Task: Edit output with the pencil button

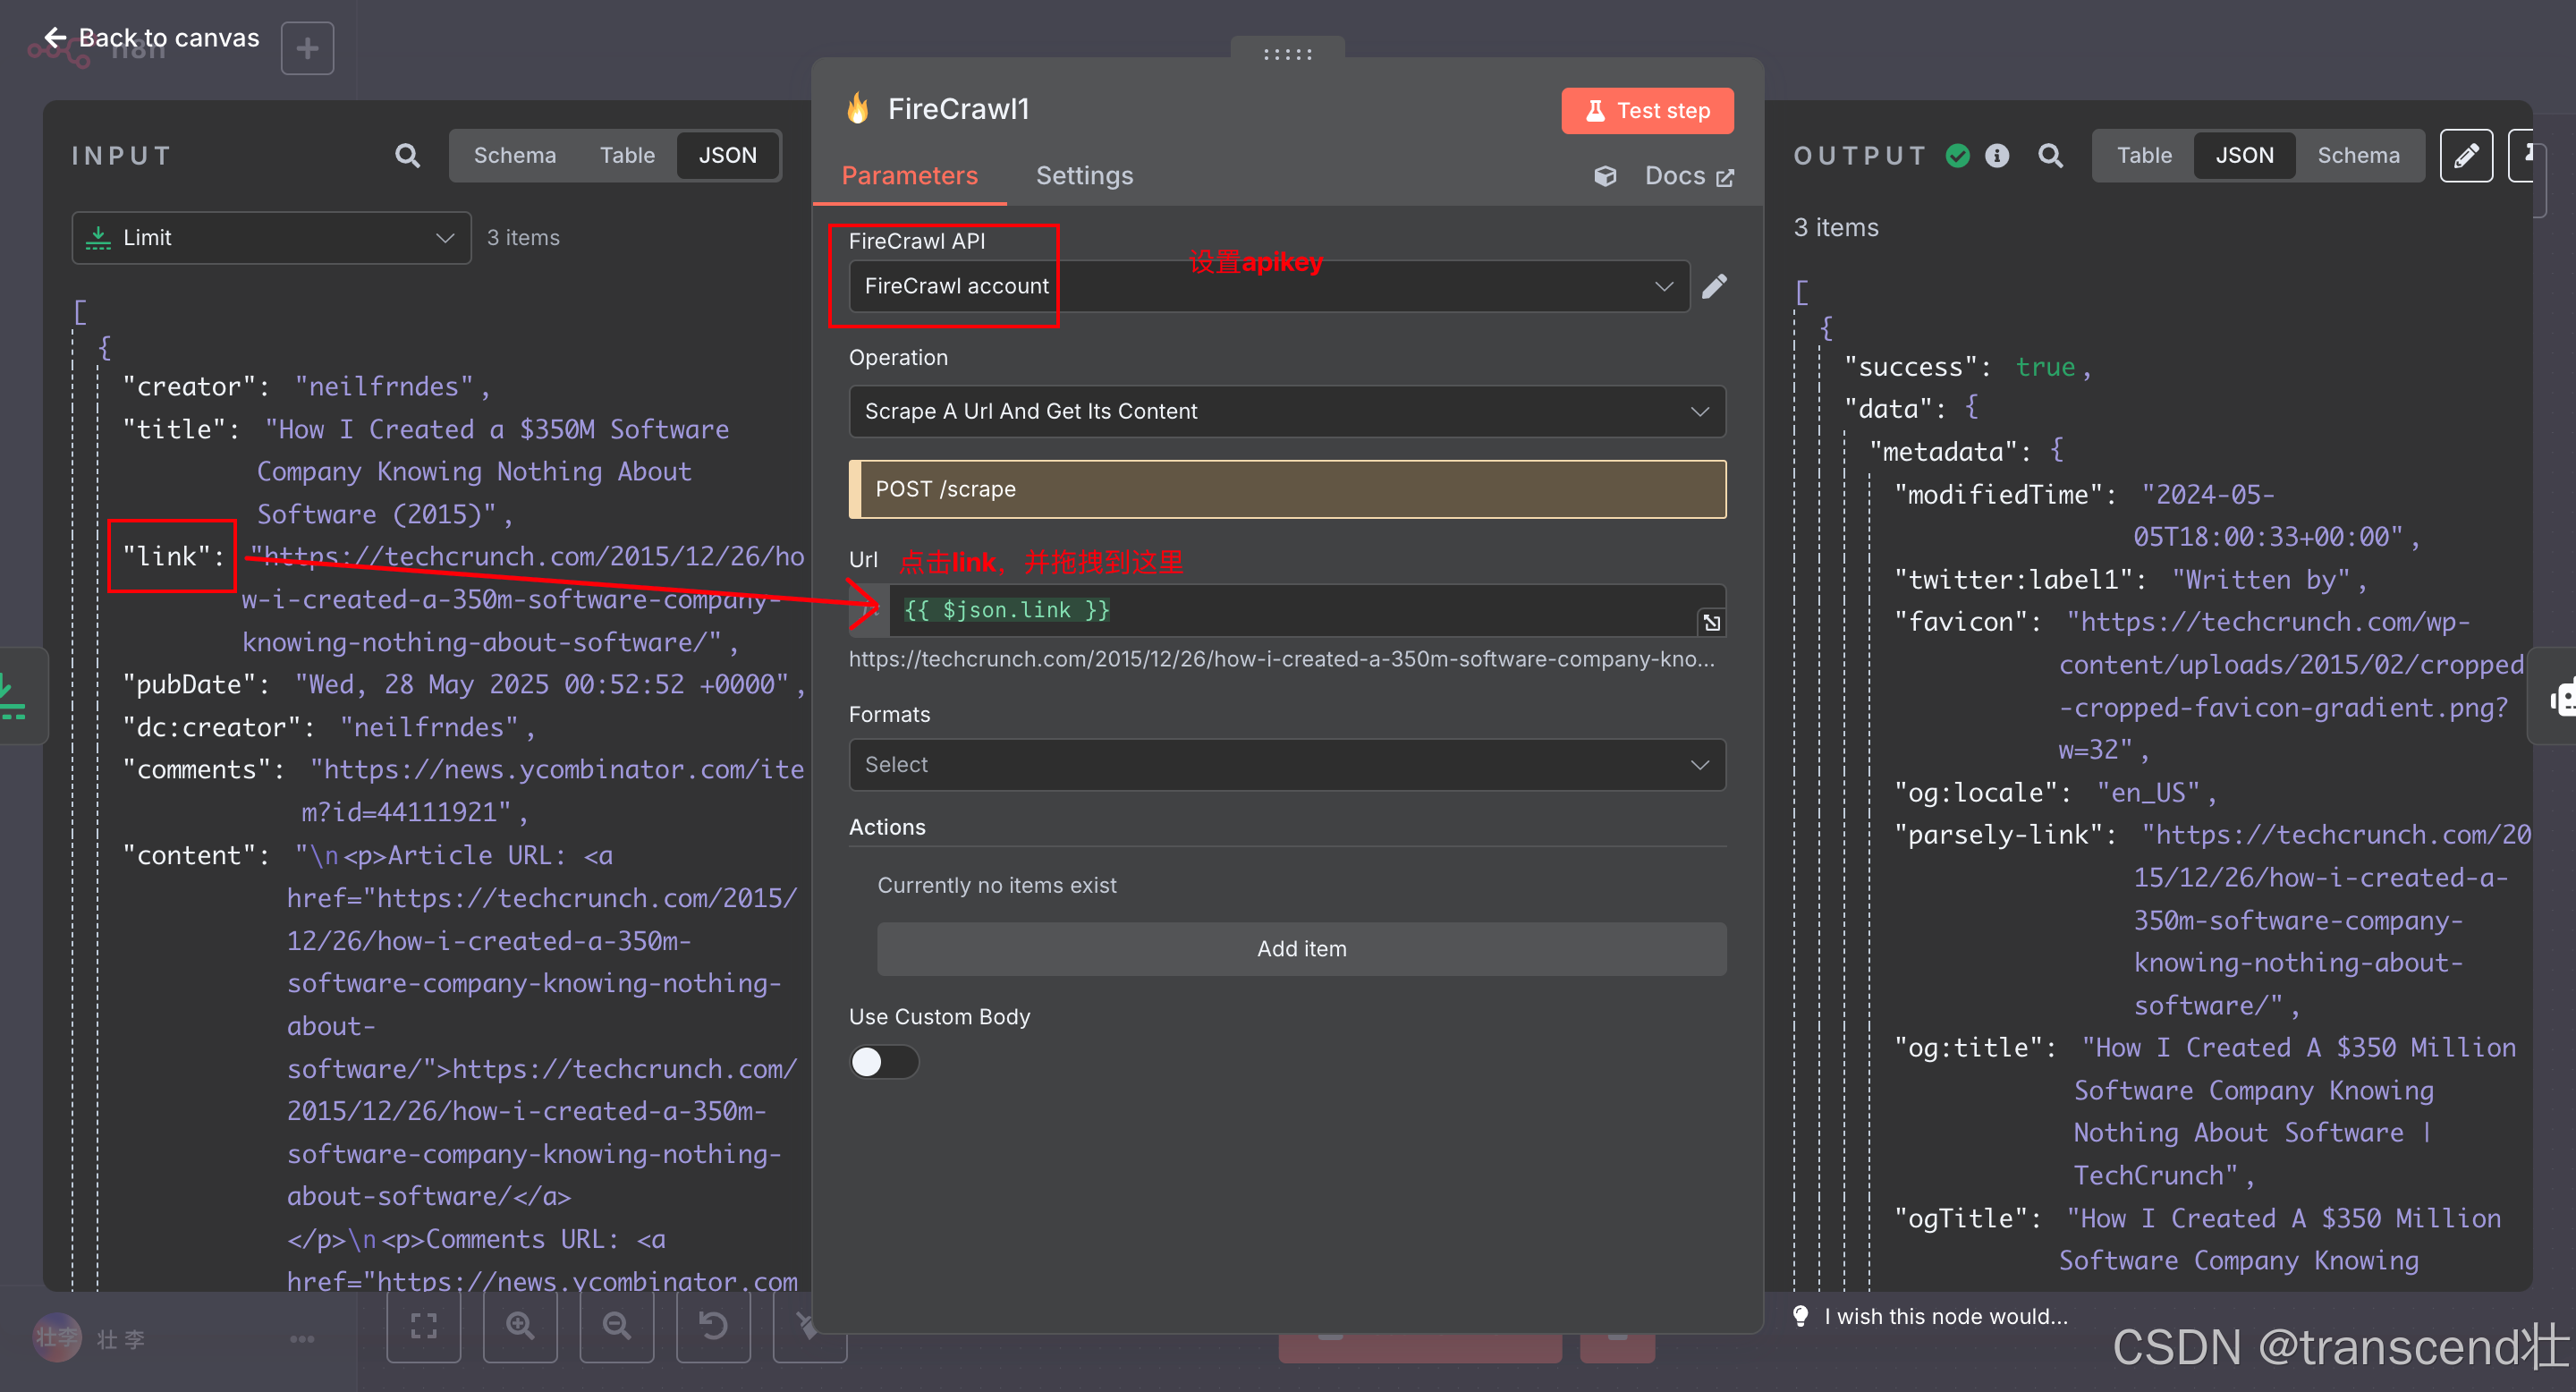Action: pos(2466,155)
